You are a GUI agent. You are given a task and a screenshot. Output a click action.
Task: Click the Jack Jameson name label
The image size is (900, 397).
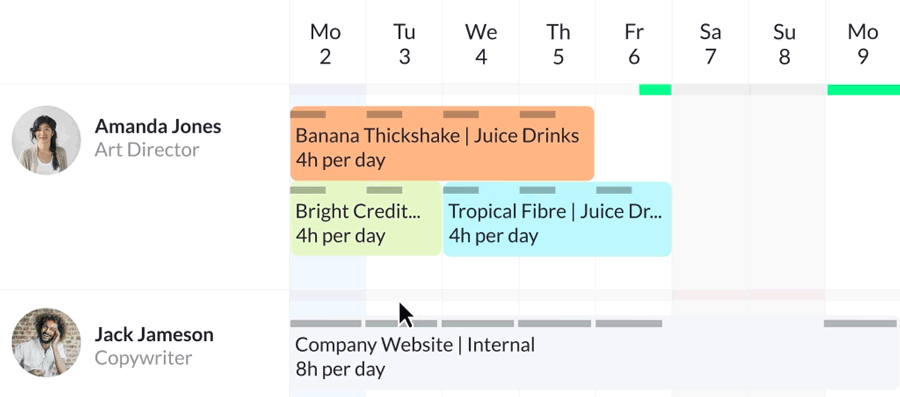pos(154,334)
